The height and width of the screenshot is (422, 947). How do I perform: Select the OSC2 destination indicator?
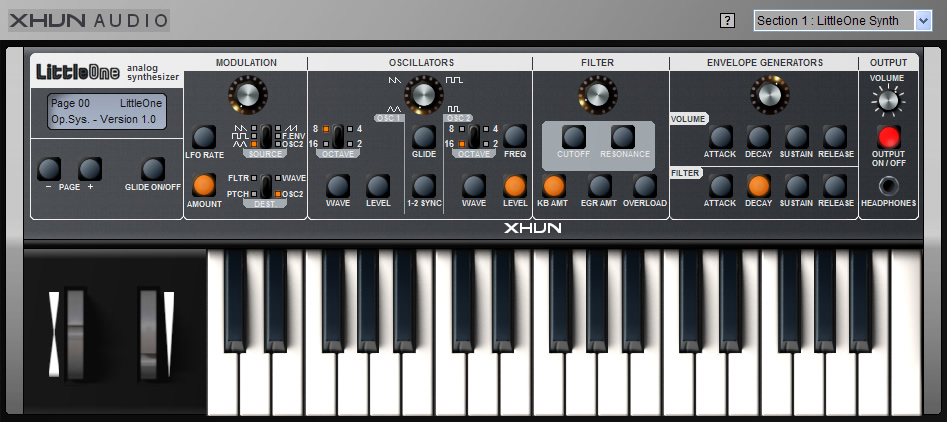pyautogui.click(x=278, y=194)
